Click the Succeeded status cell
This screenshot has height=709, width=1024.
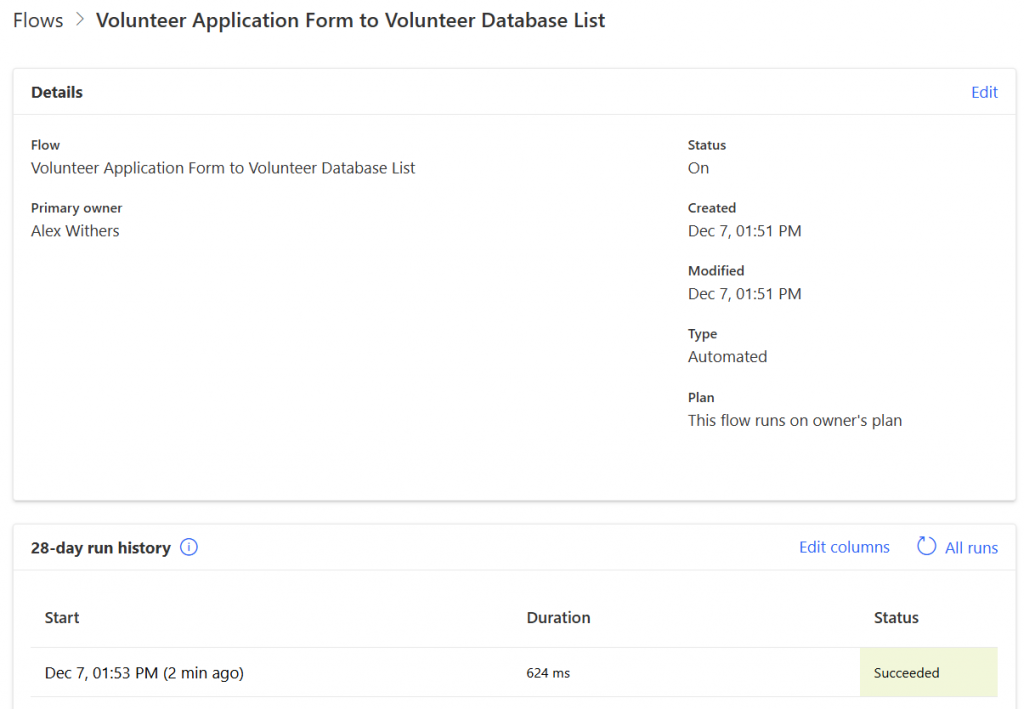click(907, 673)
